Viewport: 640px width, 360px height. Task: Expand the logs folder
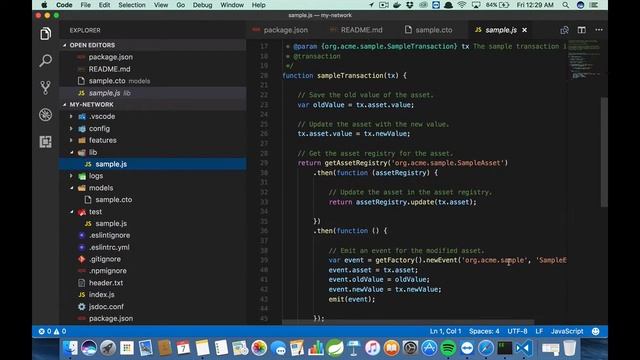point(71,176)
